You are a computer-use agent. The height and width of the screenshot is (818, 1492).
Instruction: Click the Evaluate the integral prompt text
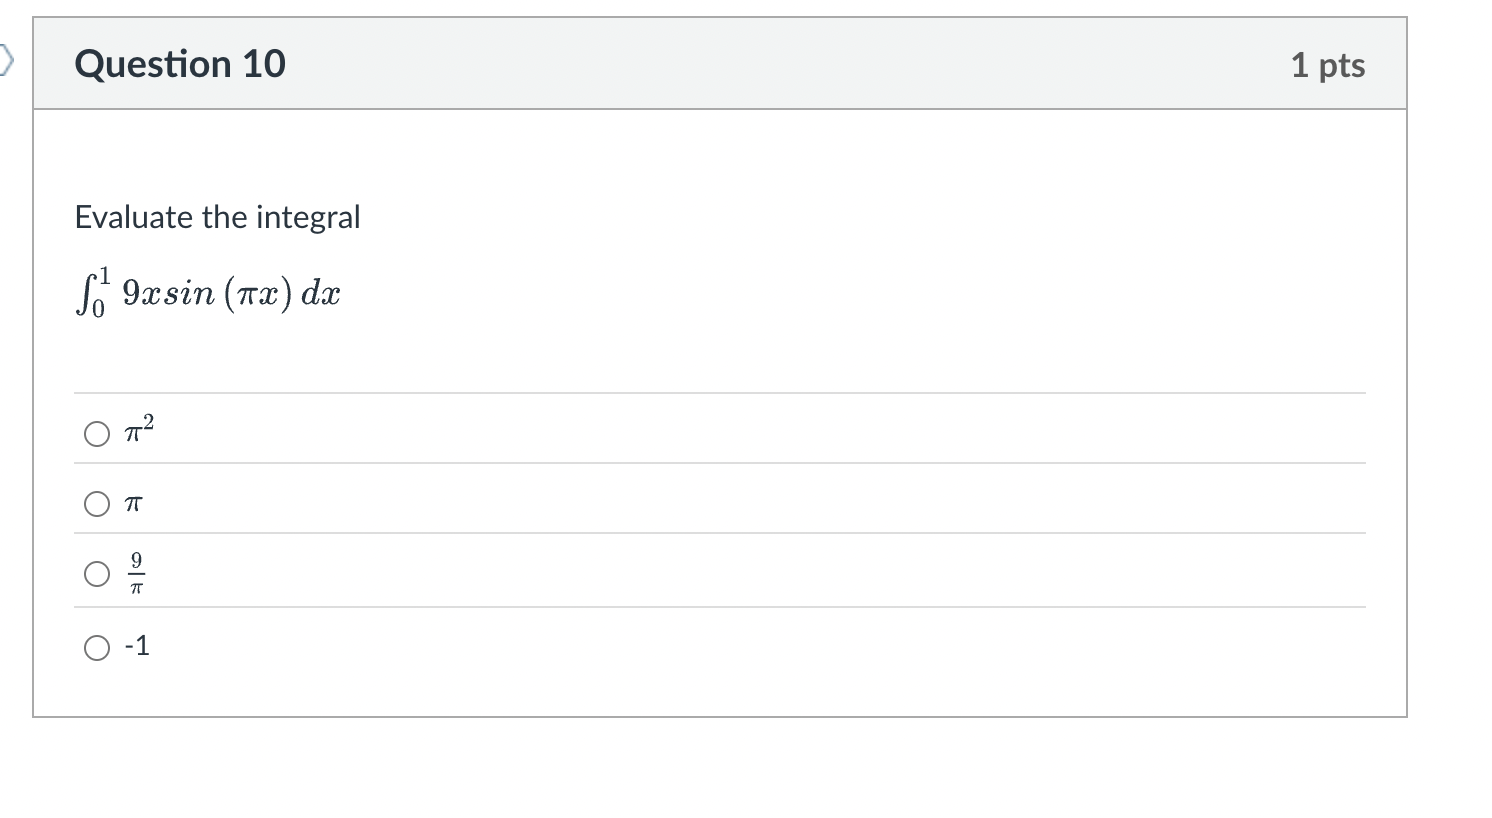click(x=217, y=217)
